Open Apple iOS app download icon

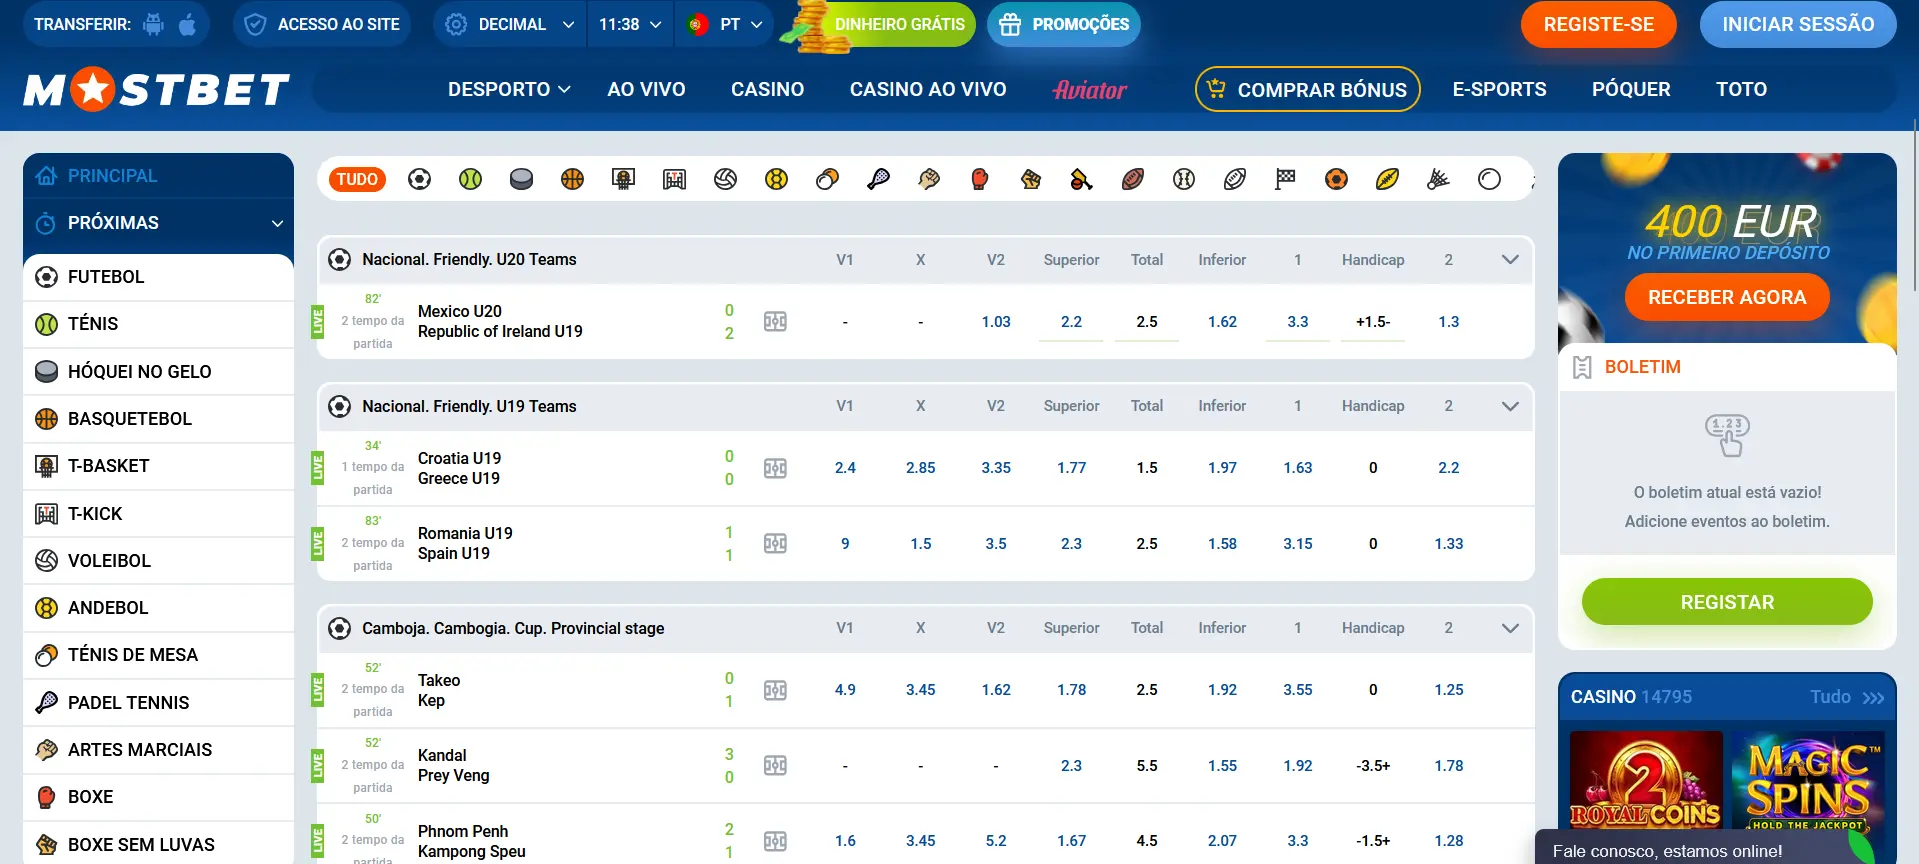(187, 24)
